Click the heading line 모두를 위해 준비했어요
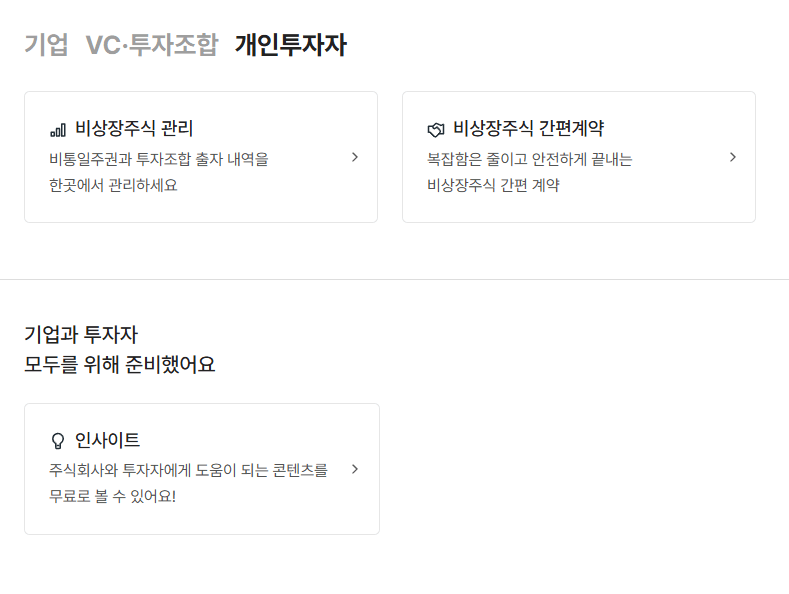Viewport: 789px width, 594px height. coord(120,364)
